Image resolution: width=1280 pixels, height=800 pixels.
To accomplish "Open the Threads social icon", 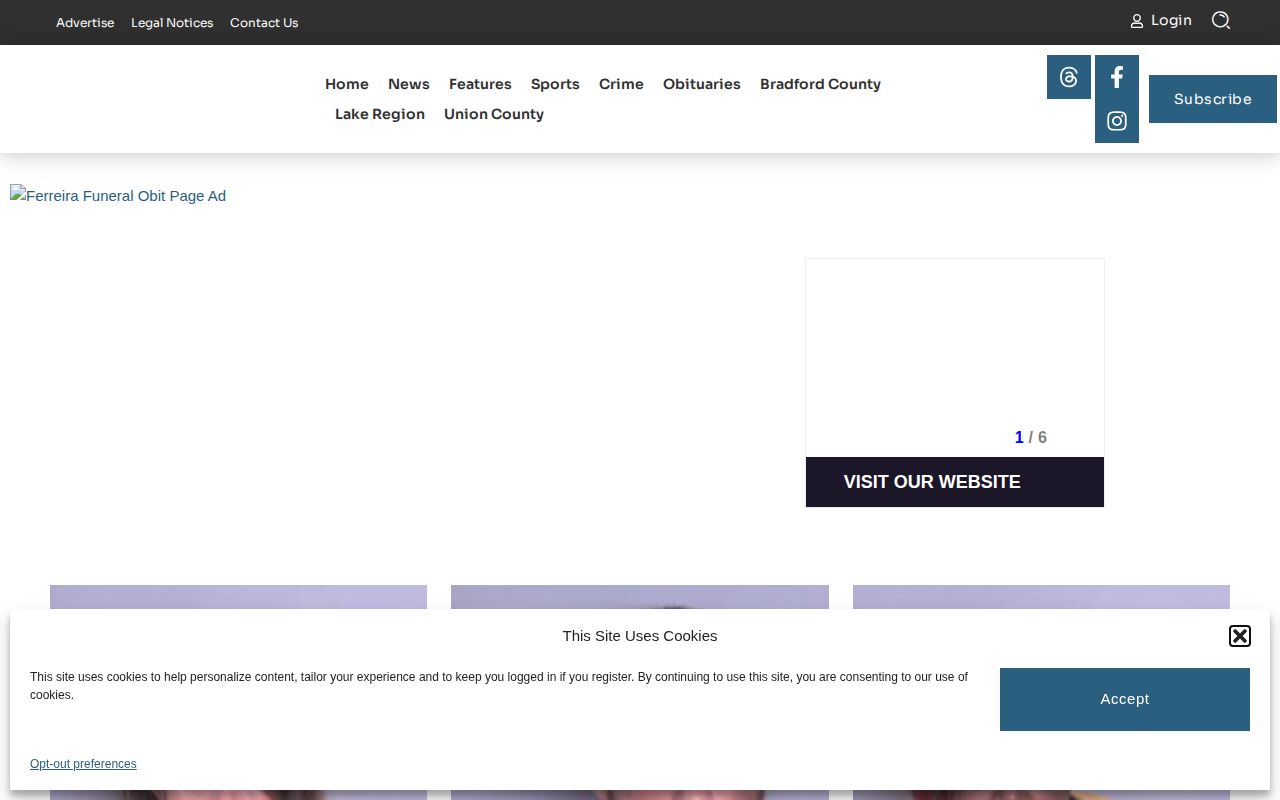I will 1069,77.
